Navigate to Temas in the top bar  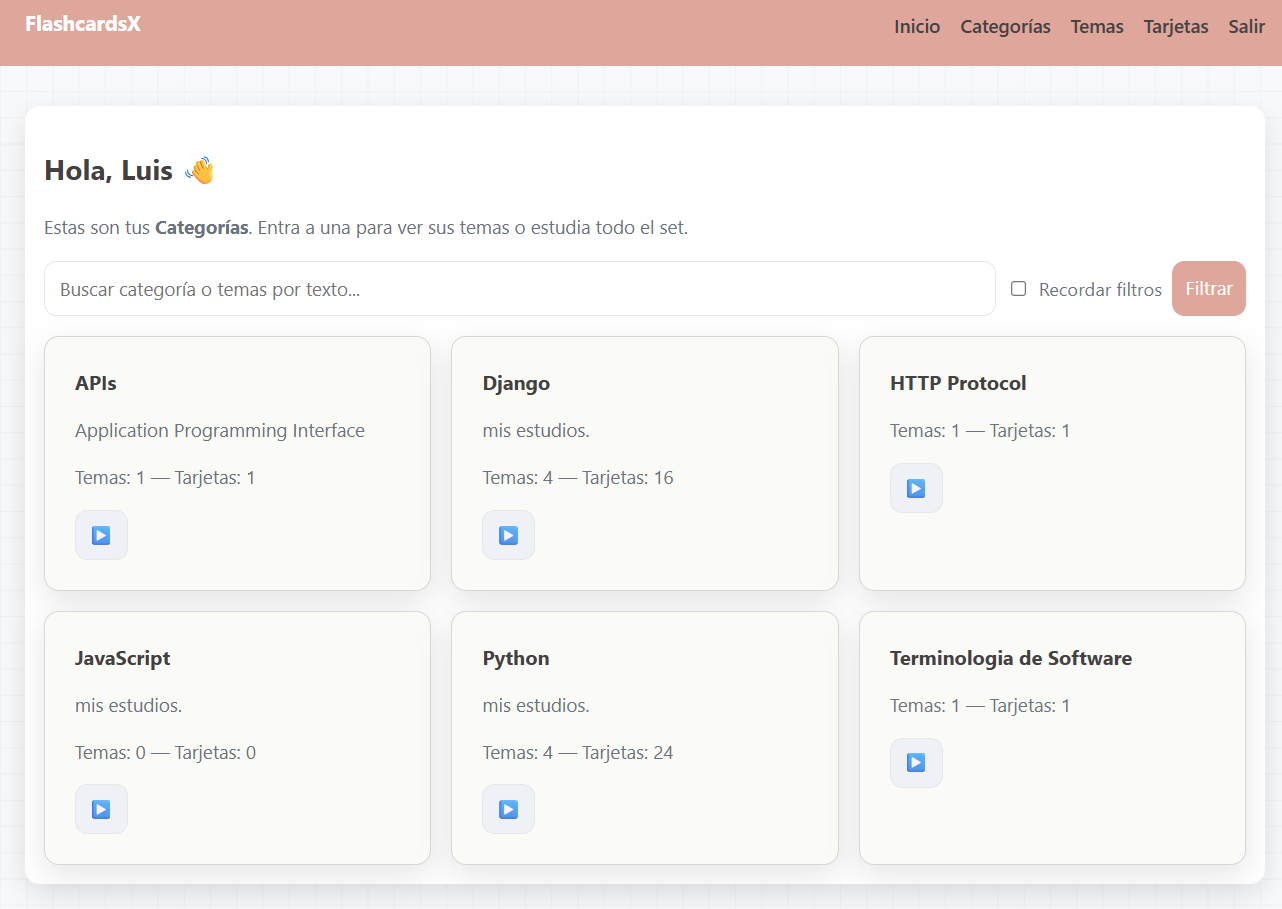pyautogui.click(x=1097, y=27)
